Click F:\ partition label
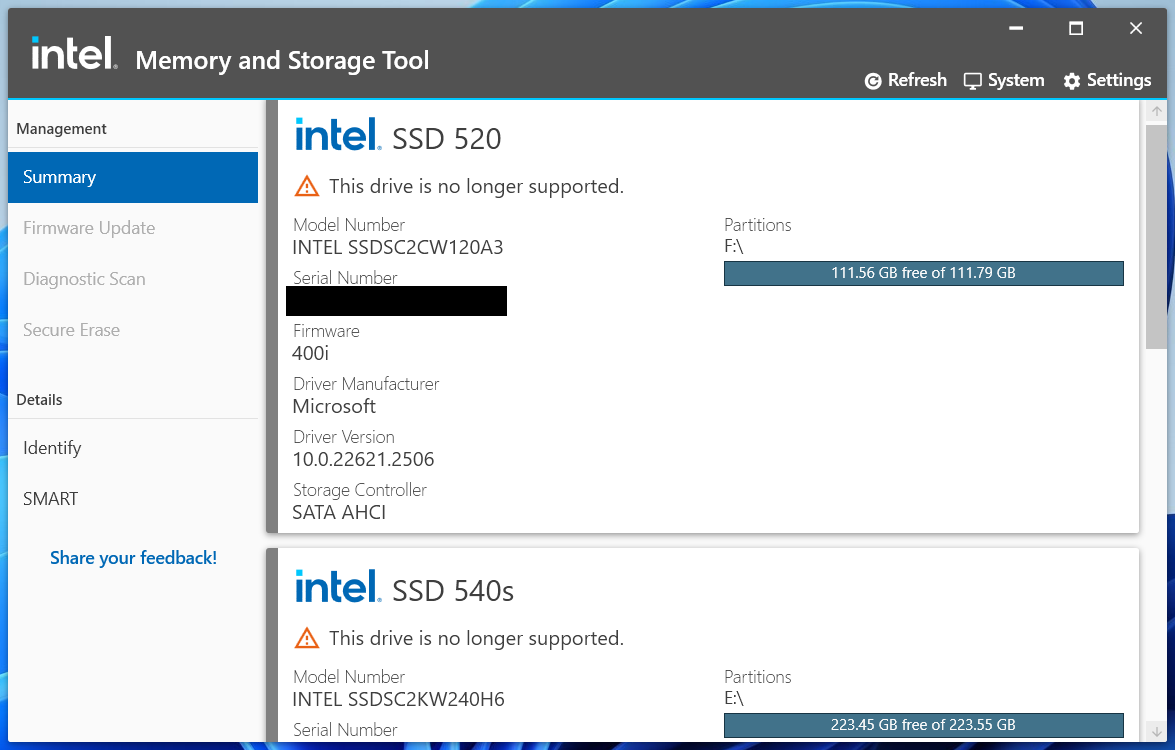 [734, 247]
